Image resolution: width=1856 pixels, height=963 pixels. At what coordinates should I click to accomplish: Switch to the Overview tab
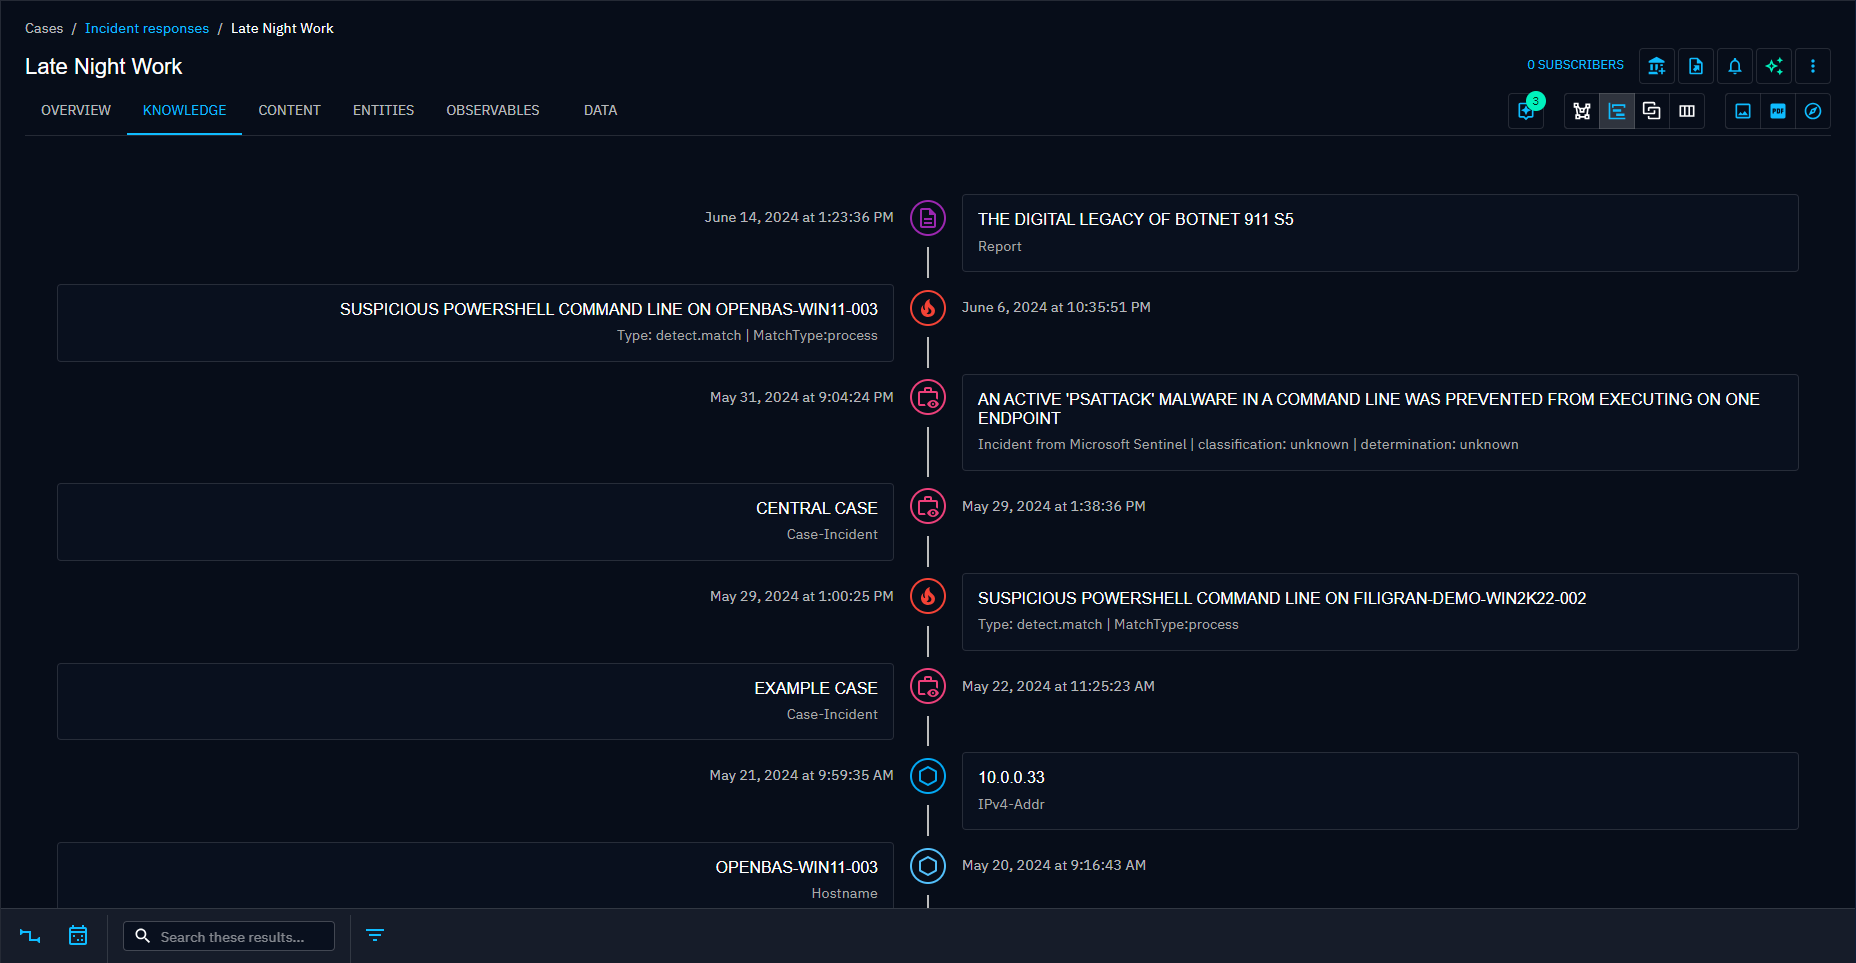coord(76,110)
